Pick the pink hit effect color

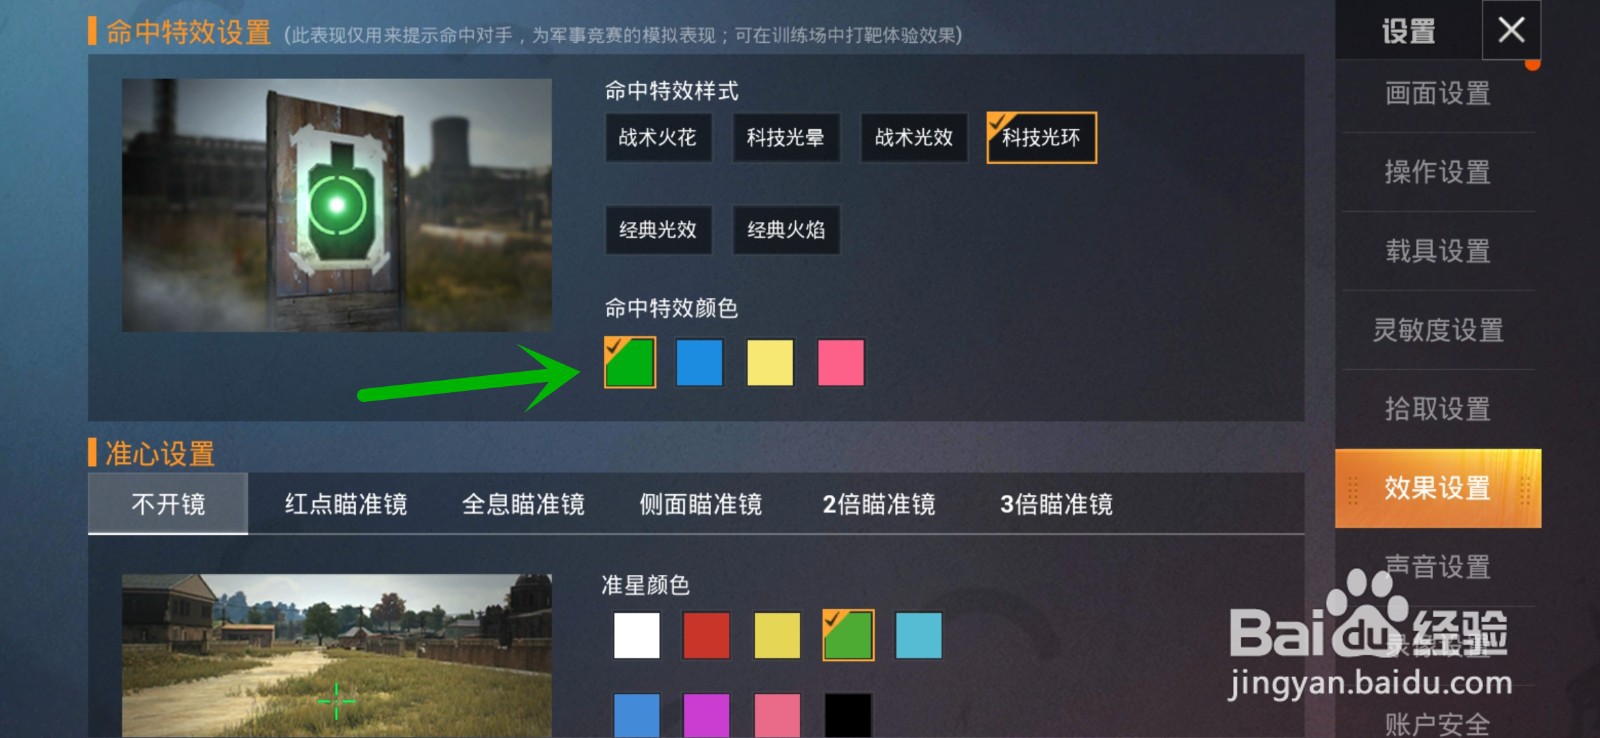click(x=841, y=362)
